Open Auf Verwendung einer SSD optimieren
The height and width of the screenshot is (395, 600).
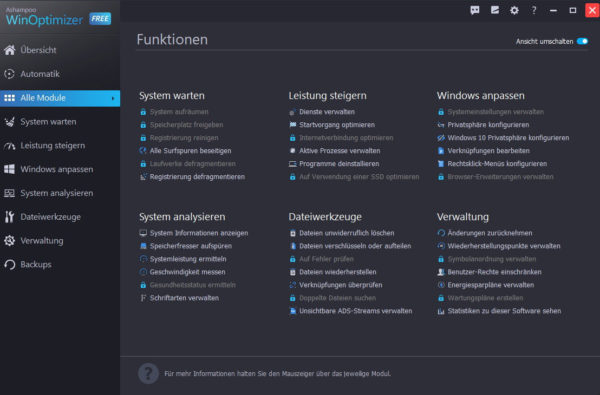[x=359, y=177]
